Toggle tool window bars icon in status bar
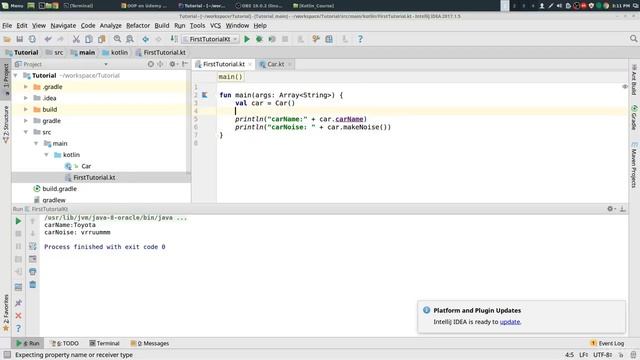The width and height of the screenshot is (640, 360). [7, 355]
